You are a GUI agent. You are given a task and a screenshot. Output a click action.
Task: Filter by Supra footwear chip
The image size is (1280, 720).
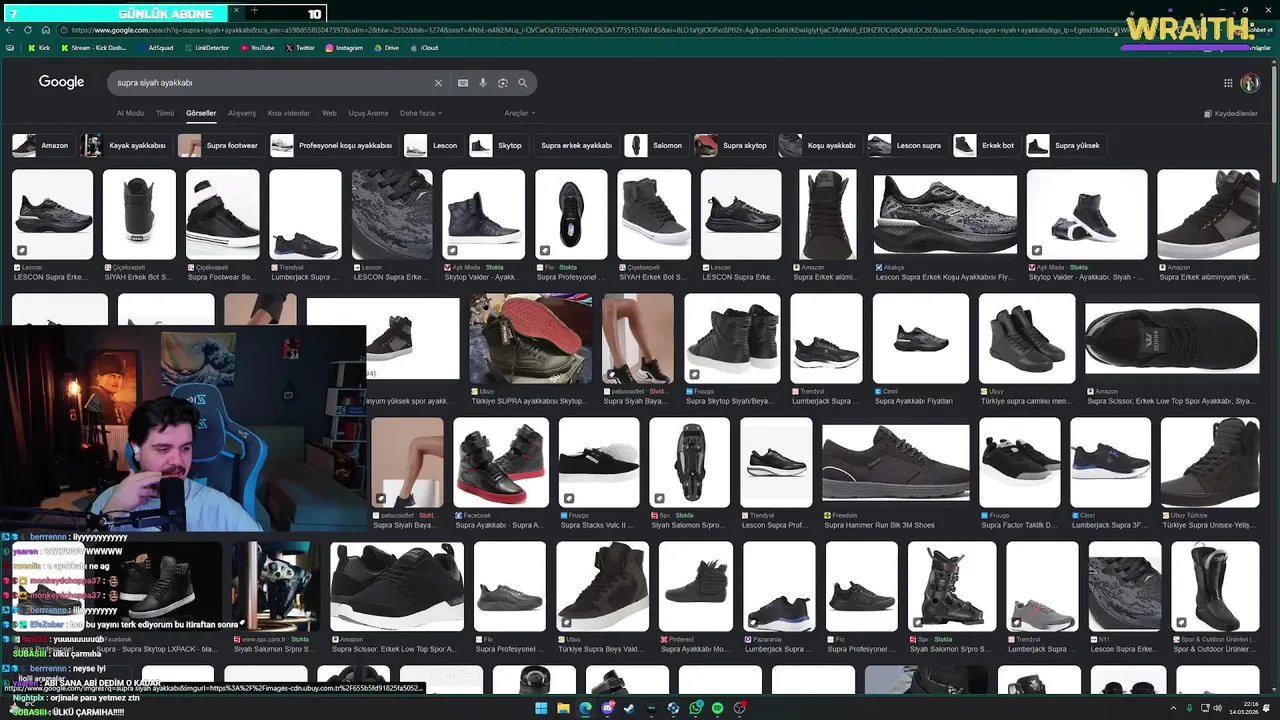click(x=220, y=145)
